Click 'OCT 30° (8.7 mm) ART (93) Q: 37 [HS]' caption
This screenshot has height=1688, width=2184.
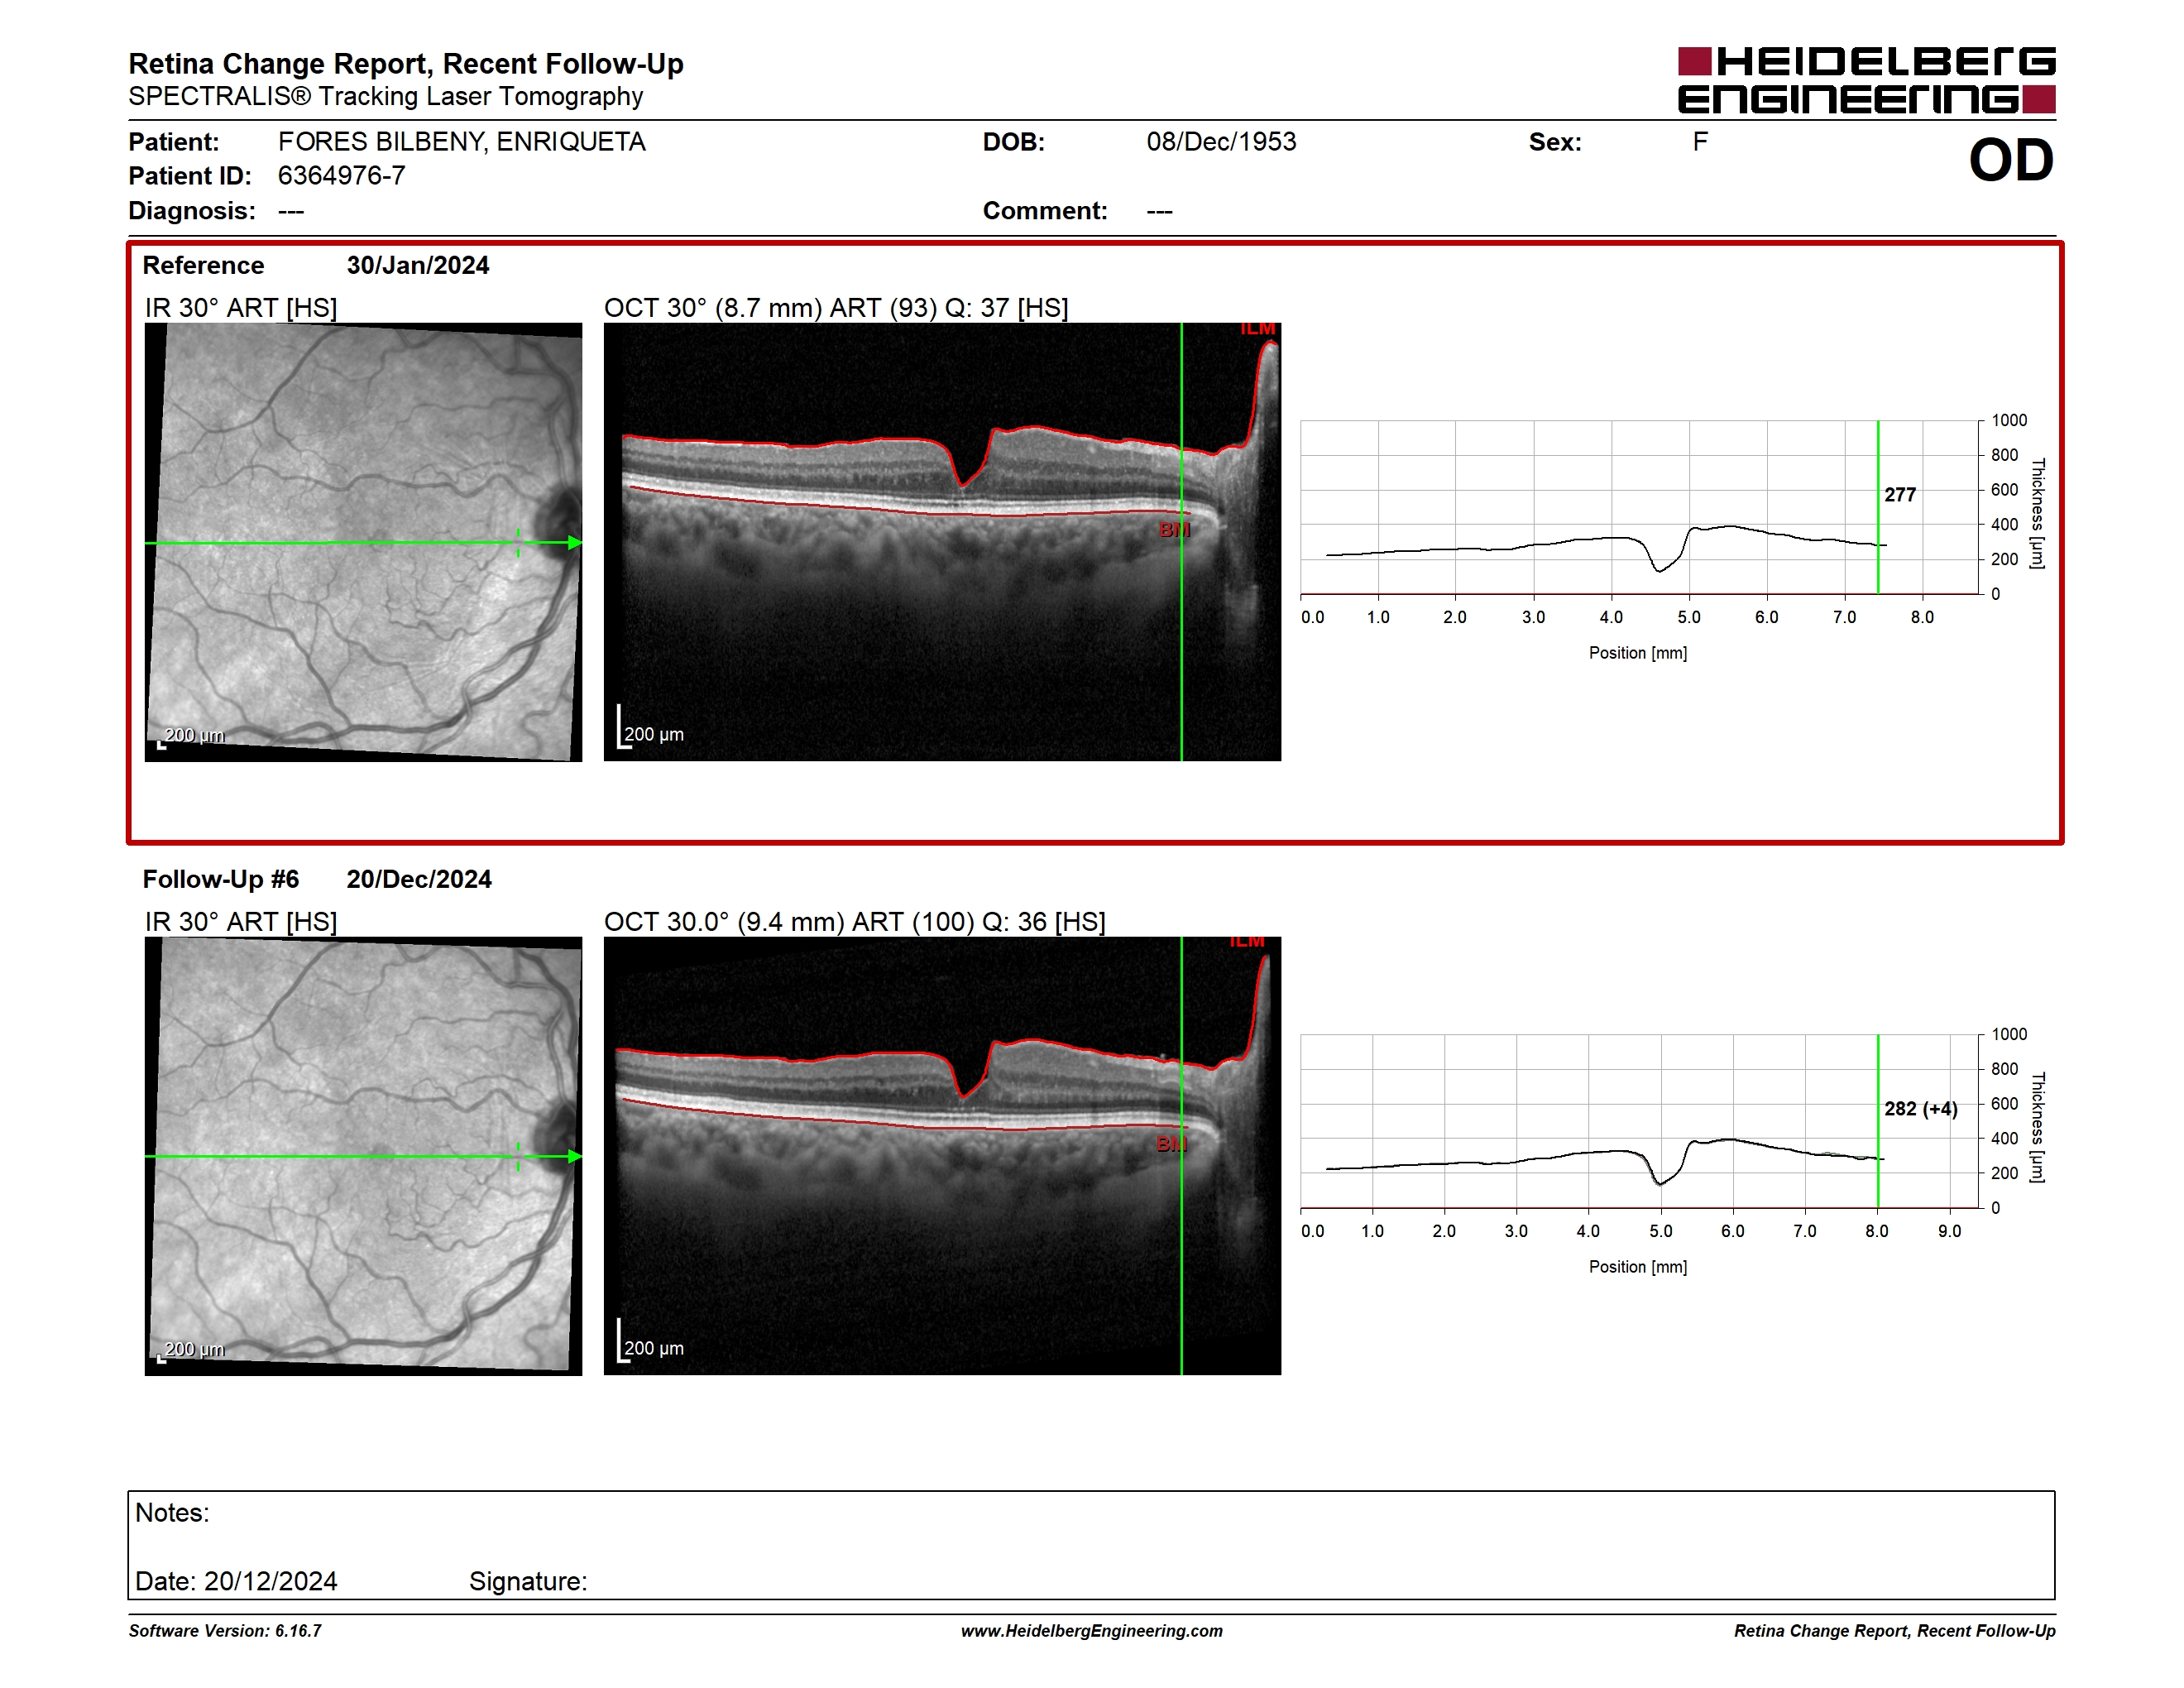pos(836,308)
